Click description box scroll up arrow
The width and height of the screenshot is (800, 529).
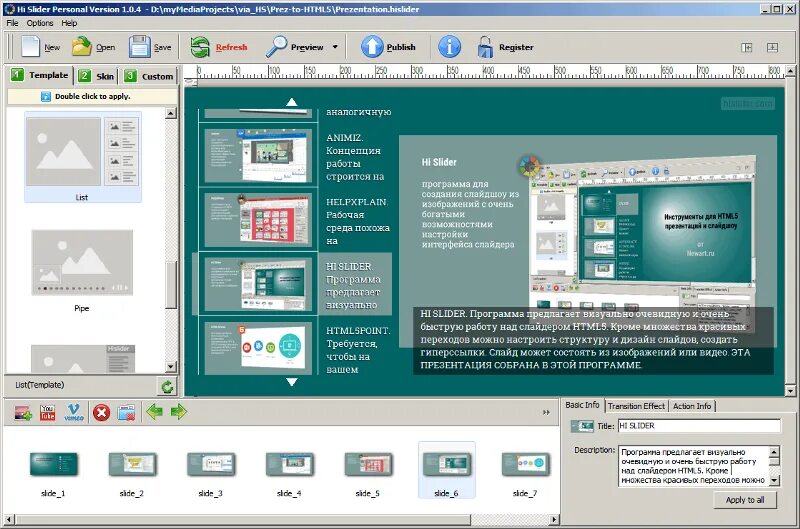click(x=774, y=451)
